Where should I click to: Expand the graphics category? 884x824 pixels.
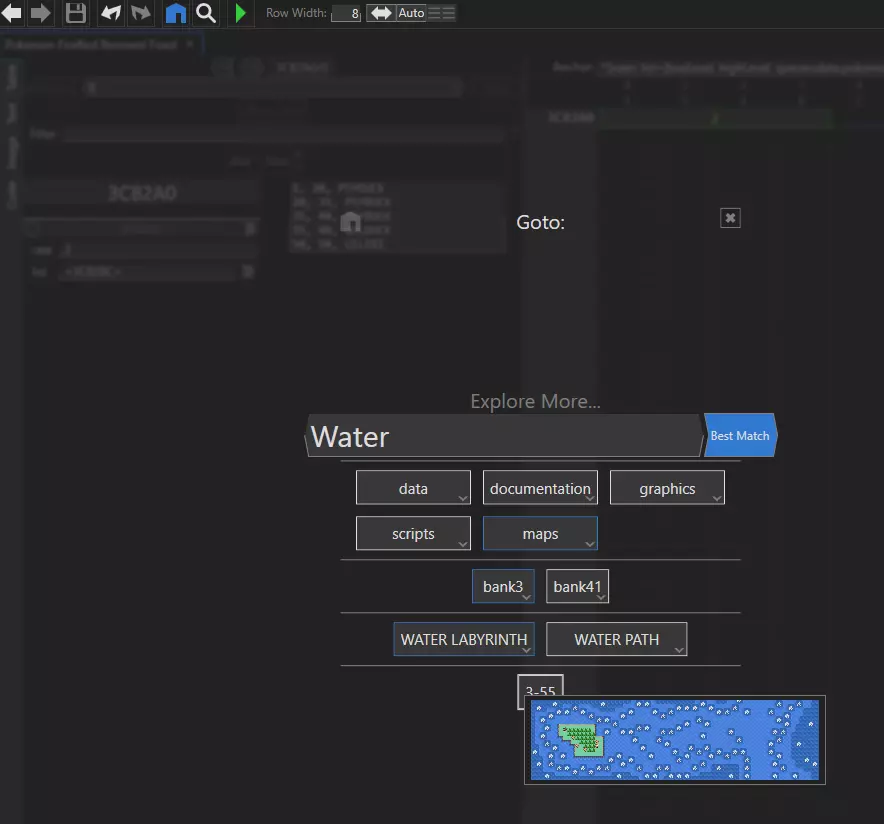click(x=667, y=488)
